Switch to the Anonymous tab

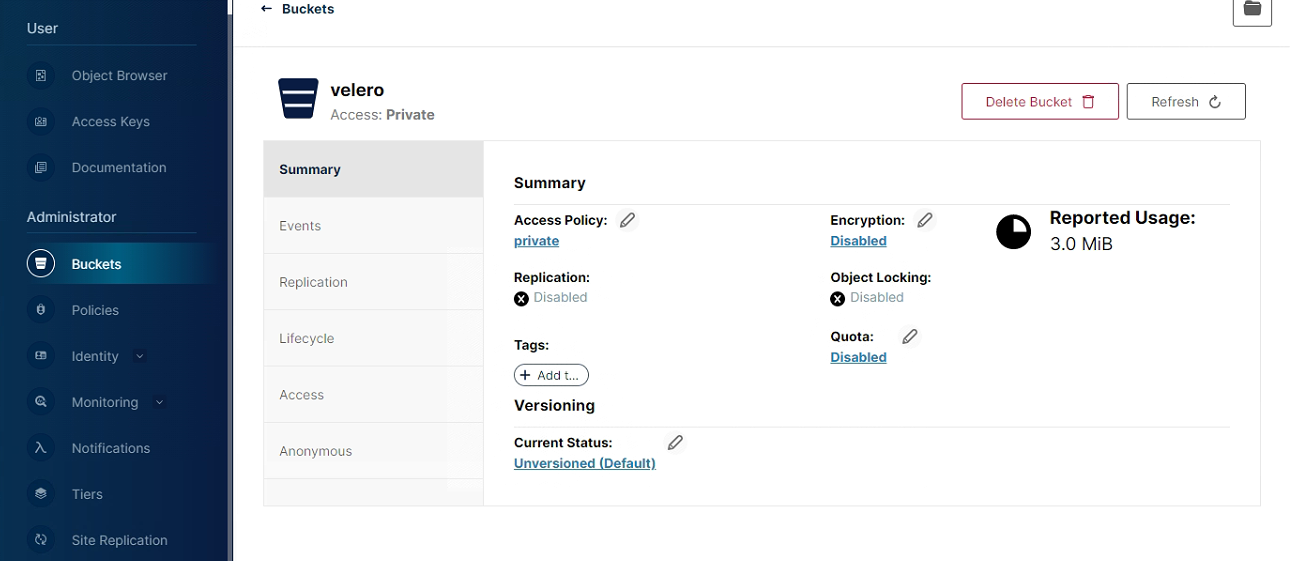pyautogui.click(x=373, y=451)
